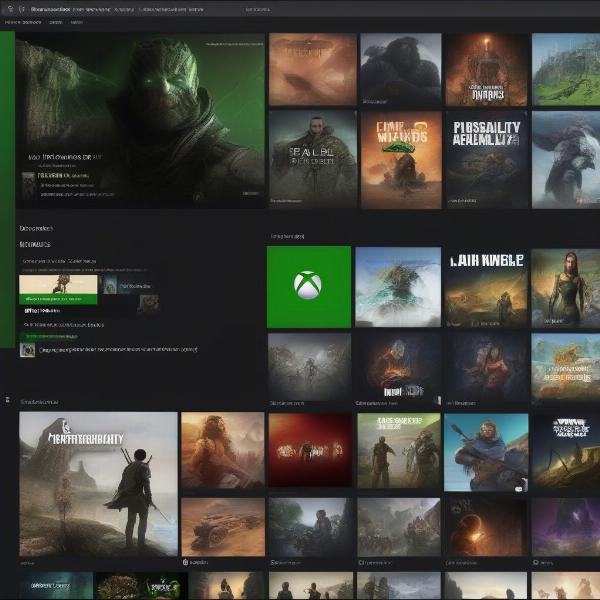The image size is (600, 600).
Task: Select the desert vehicle sand-colored tile
Action: click(223, 527)
